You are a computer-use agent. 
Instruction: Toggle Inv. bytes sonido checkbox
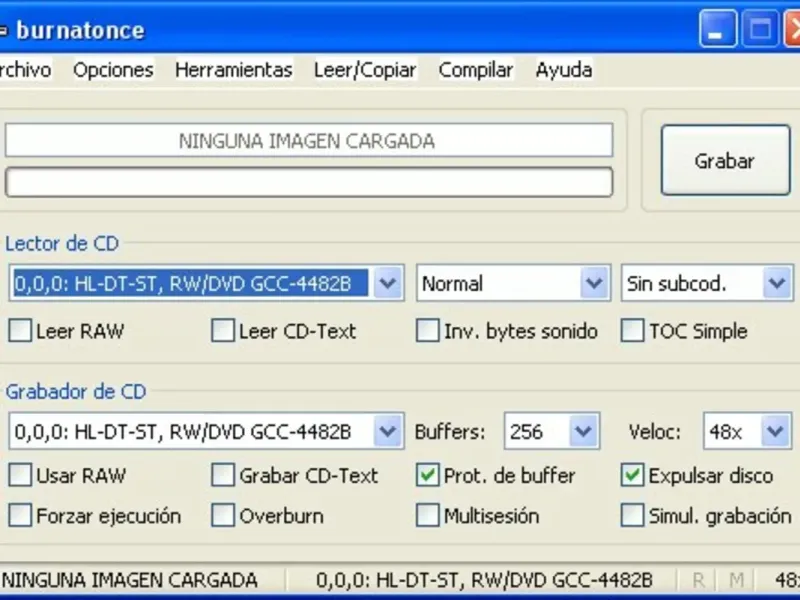click(x=428, y=331)
